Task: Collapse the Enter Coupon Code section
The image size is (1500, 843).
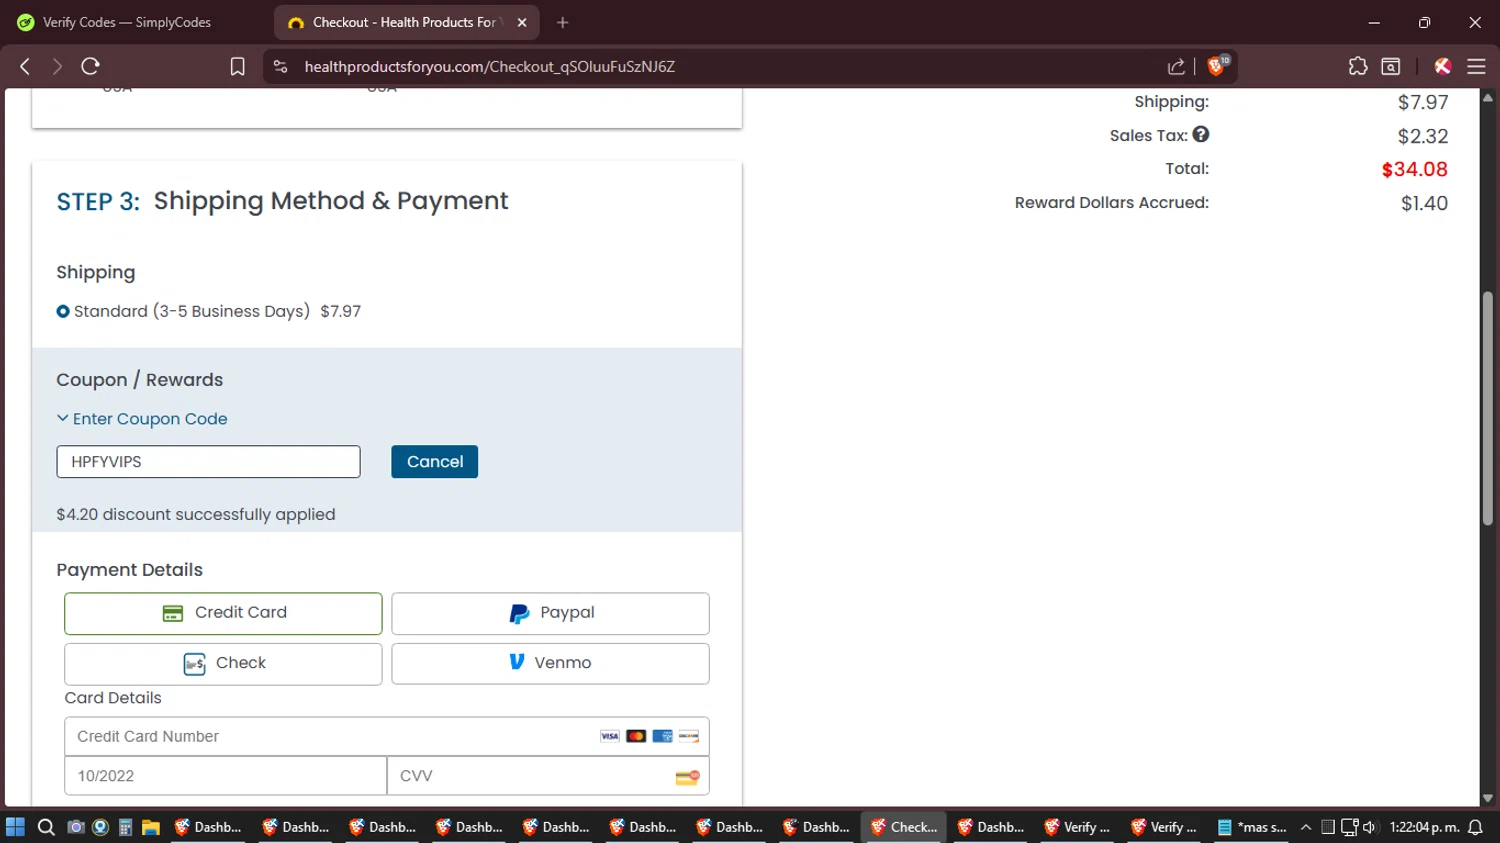Action: click(142, 419)
